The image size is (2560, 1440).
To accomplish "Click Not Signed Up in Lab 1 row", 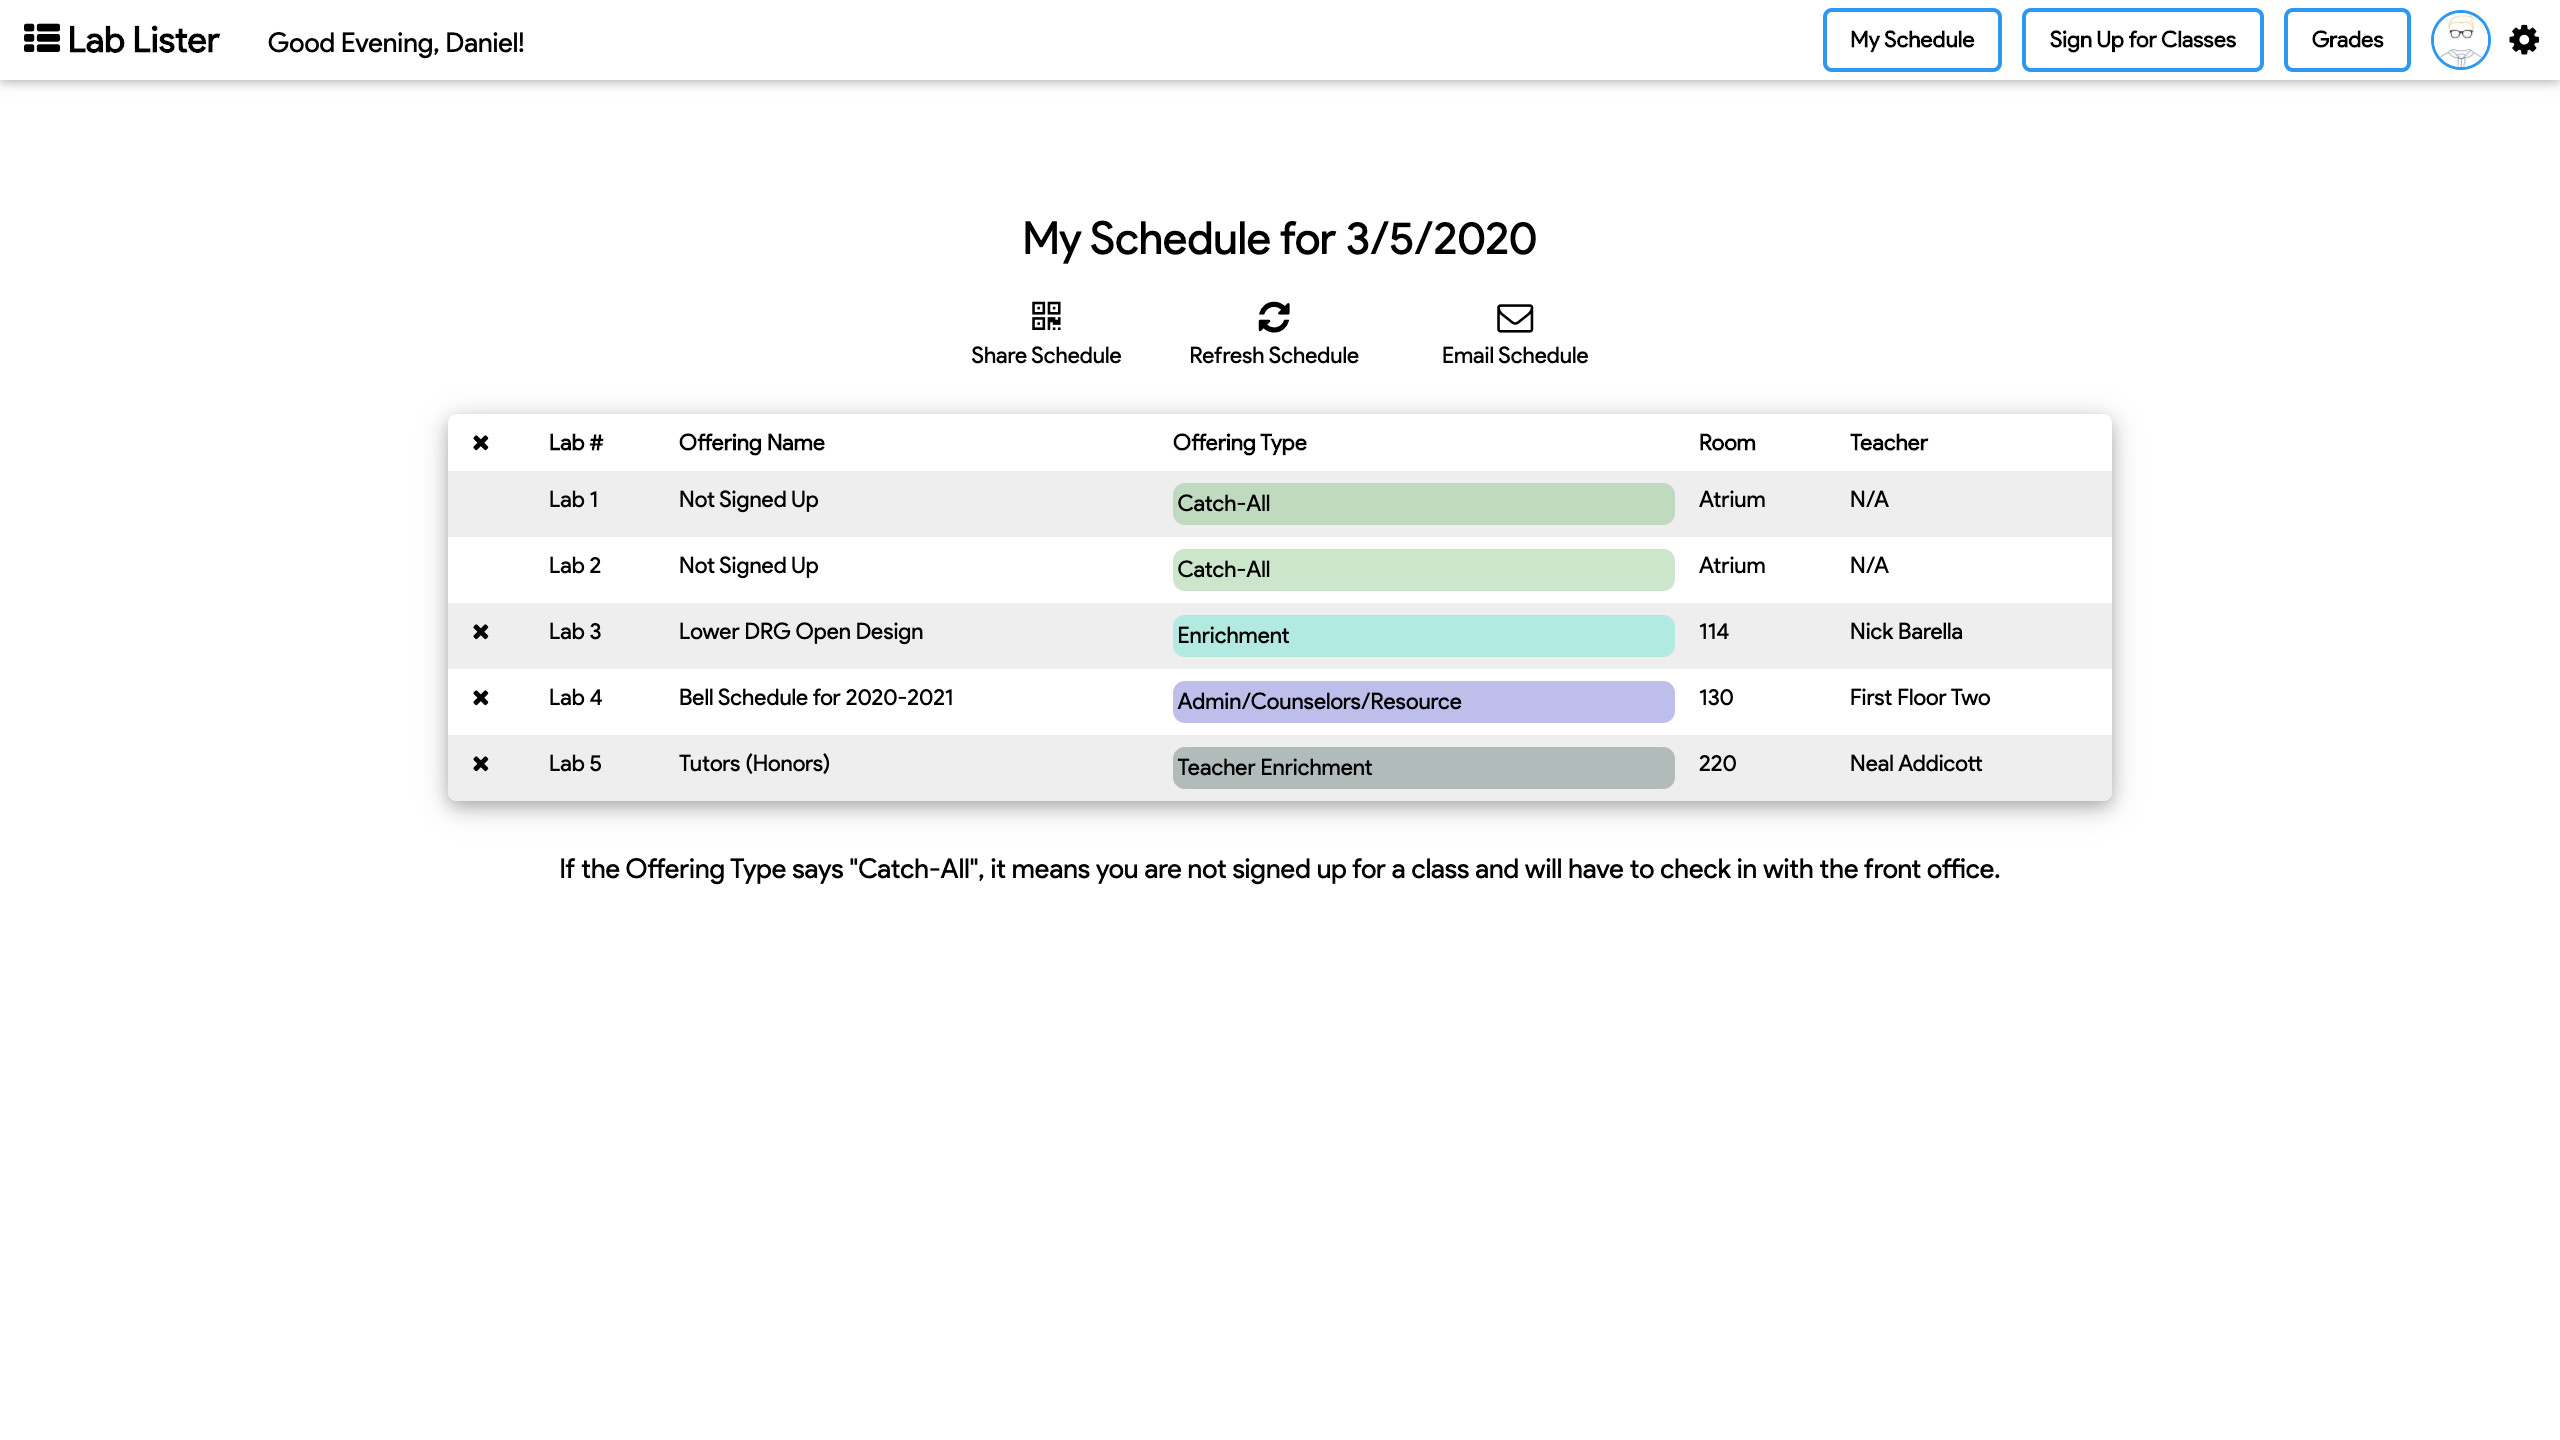I will (748, 500).
